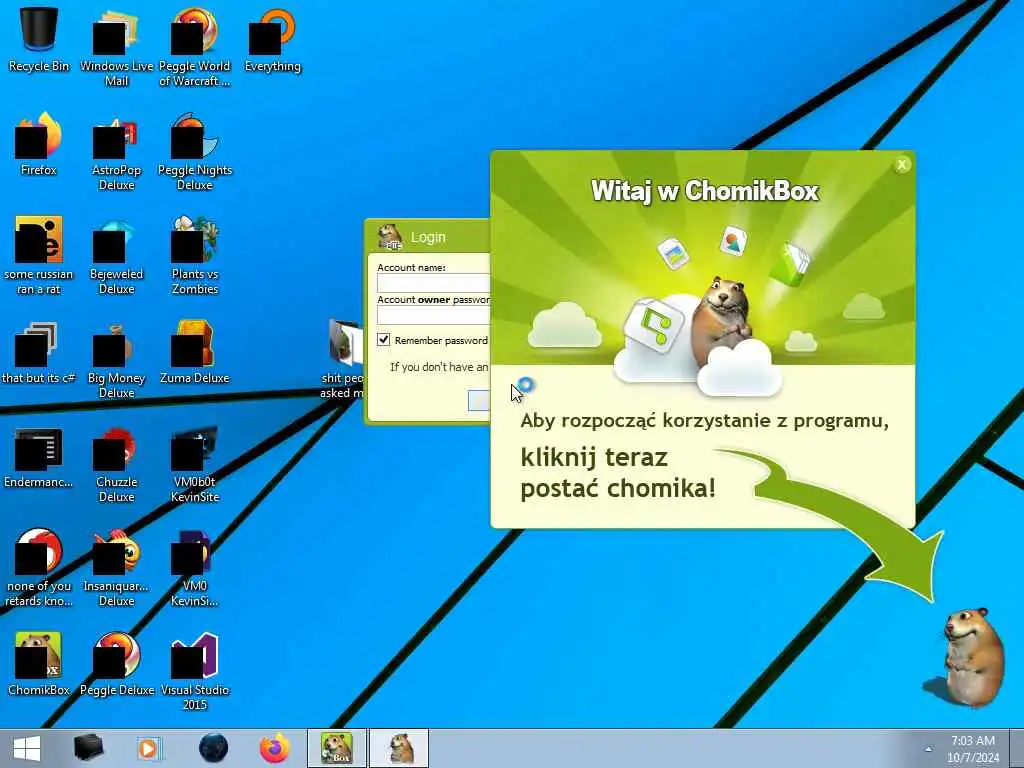Image resolution: width=1024 pixels, height=768 pixels.
Task: Switch to the hamster Login taskbar button
Action: (x=399, y=748)
